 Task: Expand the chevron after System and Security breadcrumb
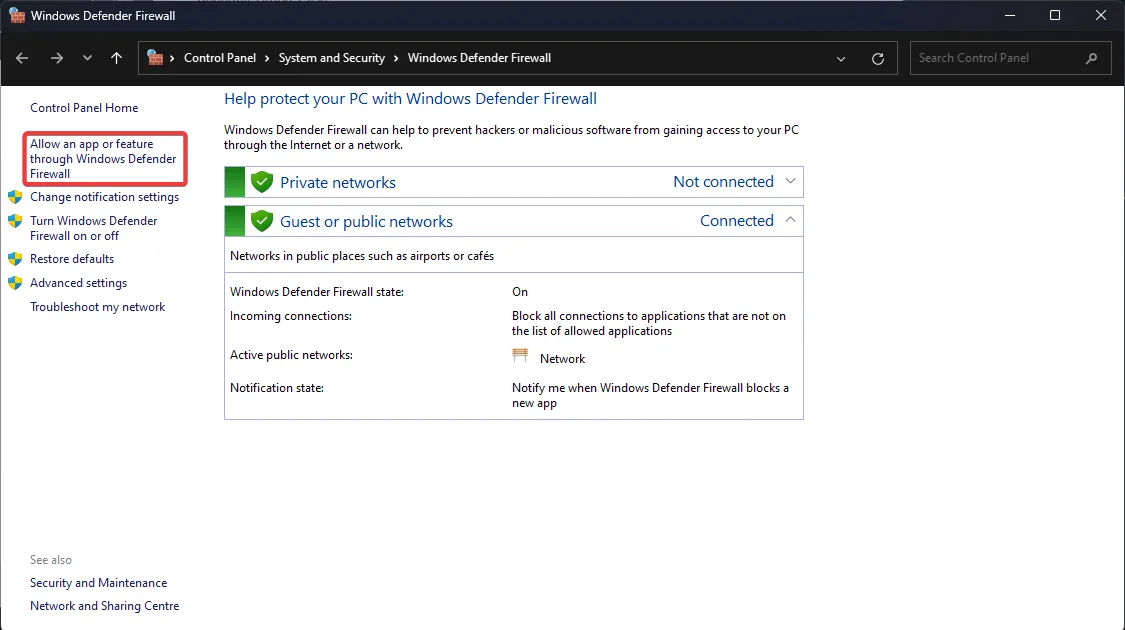click(396, 58)
